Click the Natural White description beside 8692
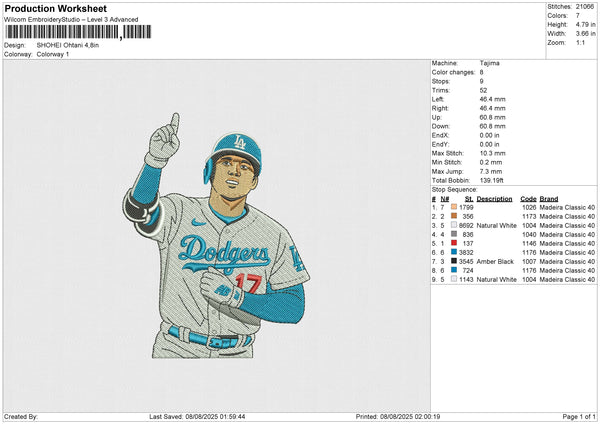The height and width of the screenshot is (424, 600). (497, 225)
